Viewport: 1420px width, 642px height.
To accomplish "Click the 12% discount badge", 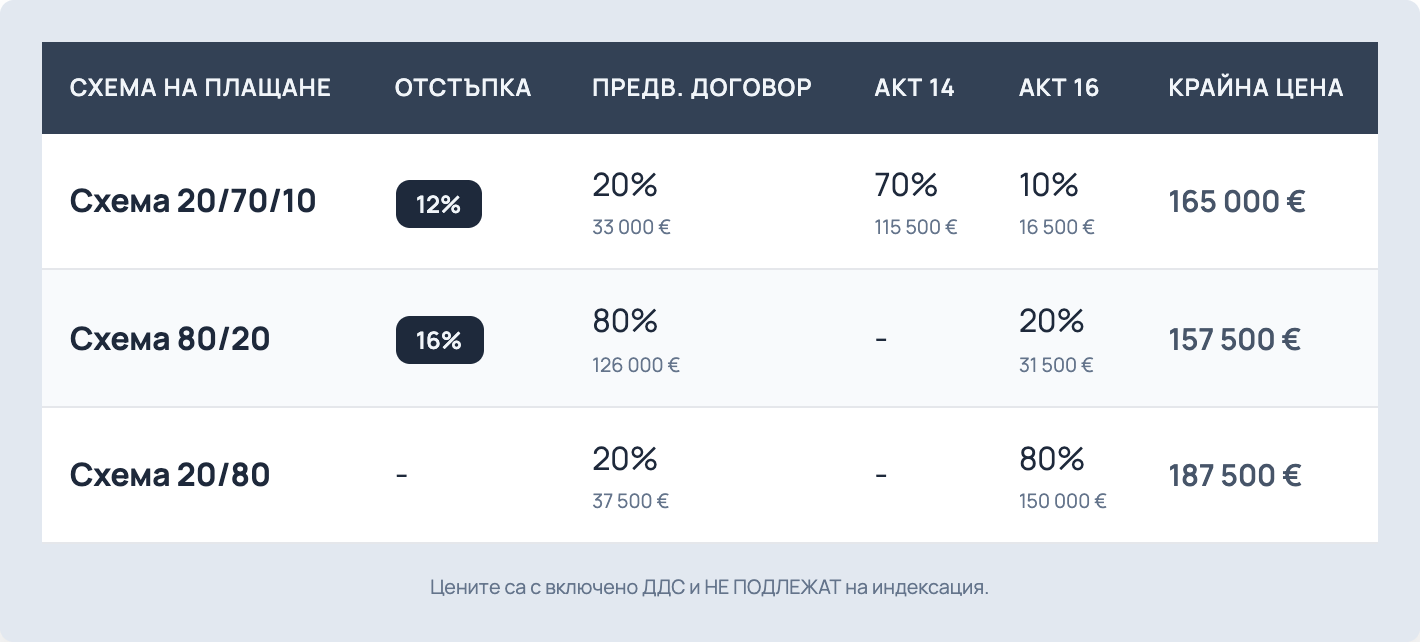I will click(438, 204).
